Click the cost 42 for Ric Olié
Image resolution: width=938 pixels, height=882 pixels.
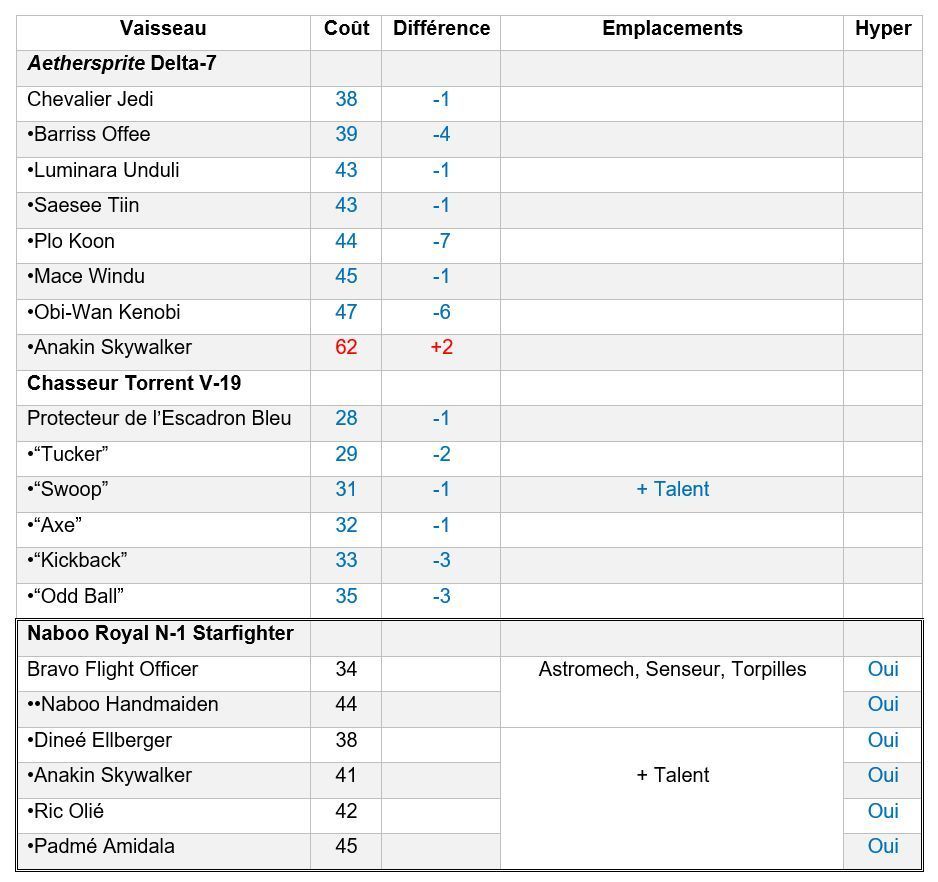click(346, 811)
